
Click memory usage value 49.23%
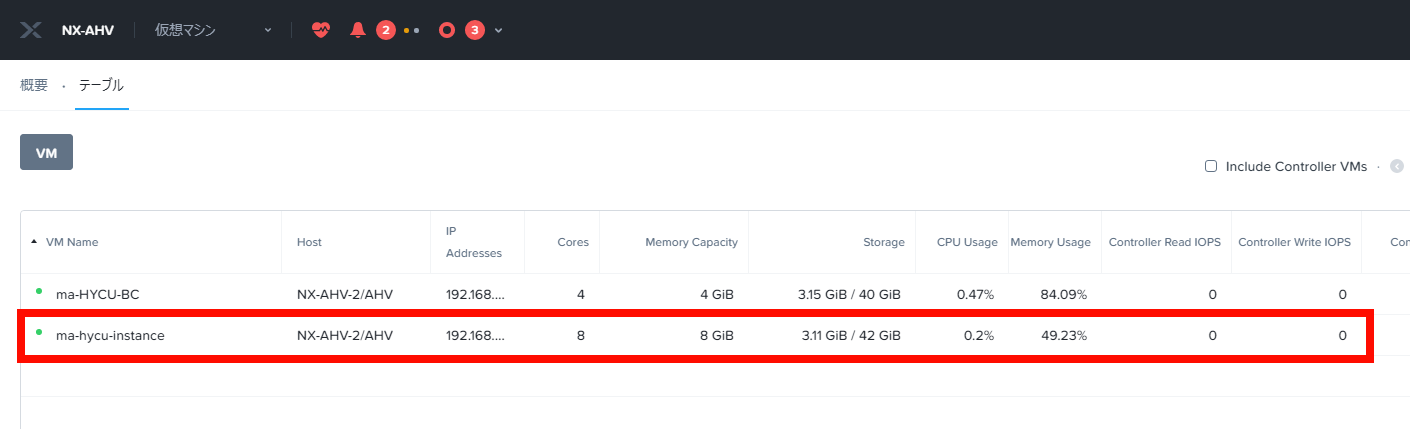pyautogui.click(x=1064, y=336)
